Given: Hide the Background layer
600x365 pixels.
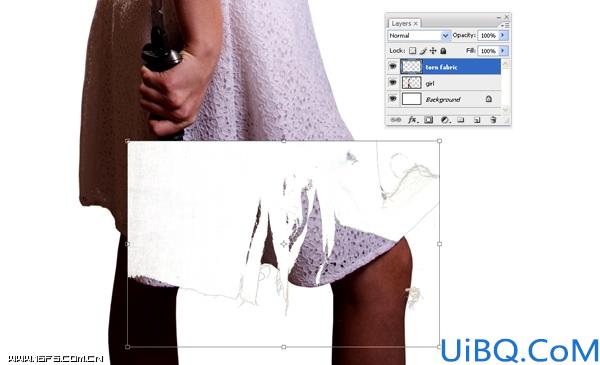Looking at the screenshot, I should [393, 99].
